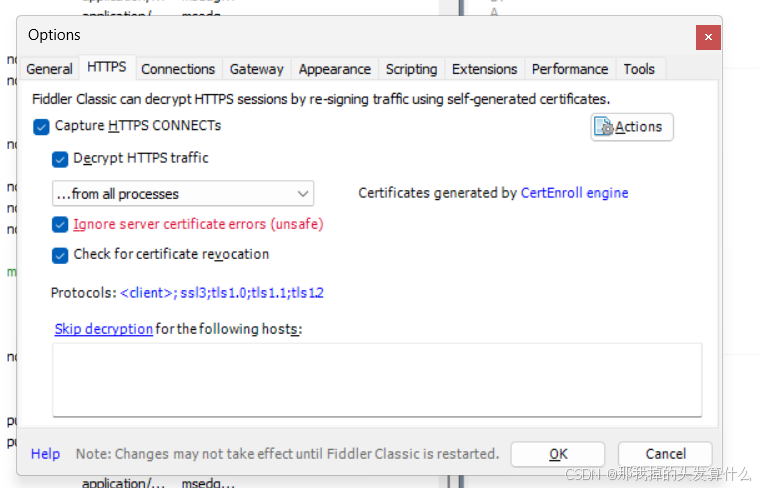Click the protocols list link
The height and width of the screenshot is (488, 759).
(222, 293)
